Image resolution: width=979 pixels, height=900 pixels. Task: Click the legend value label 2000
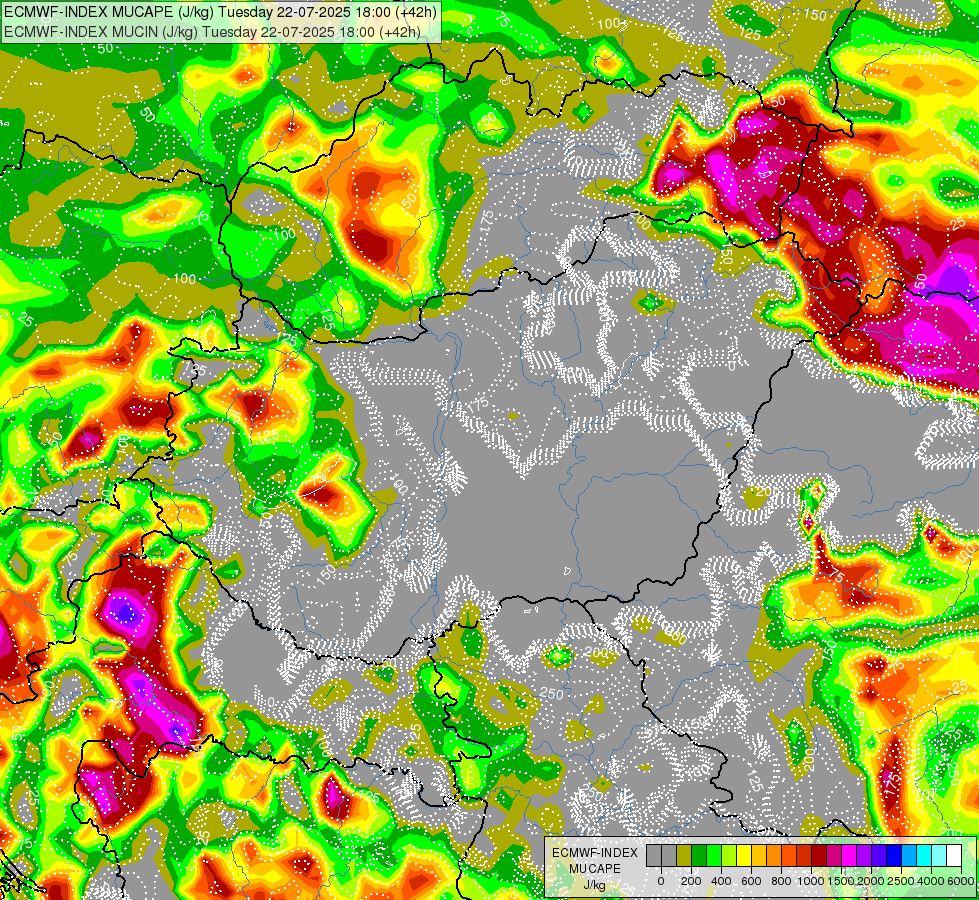[872, 881]
